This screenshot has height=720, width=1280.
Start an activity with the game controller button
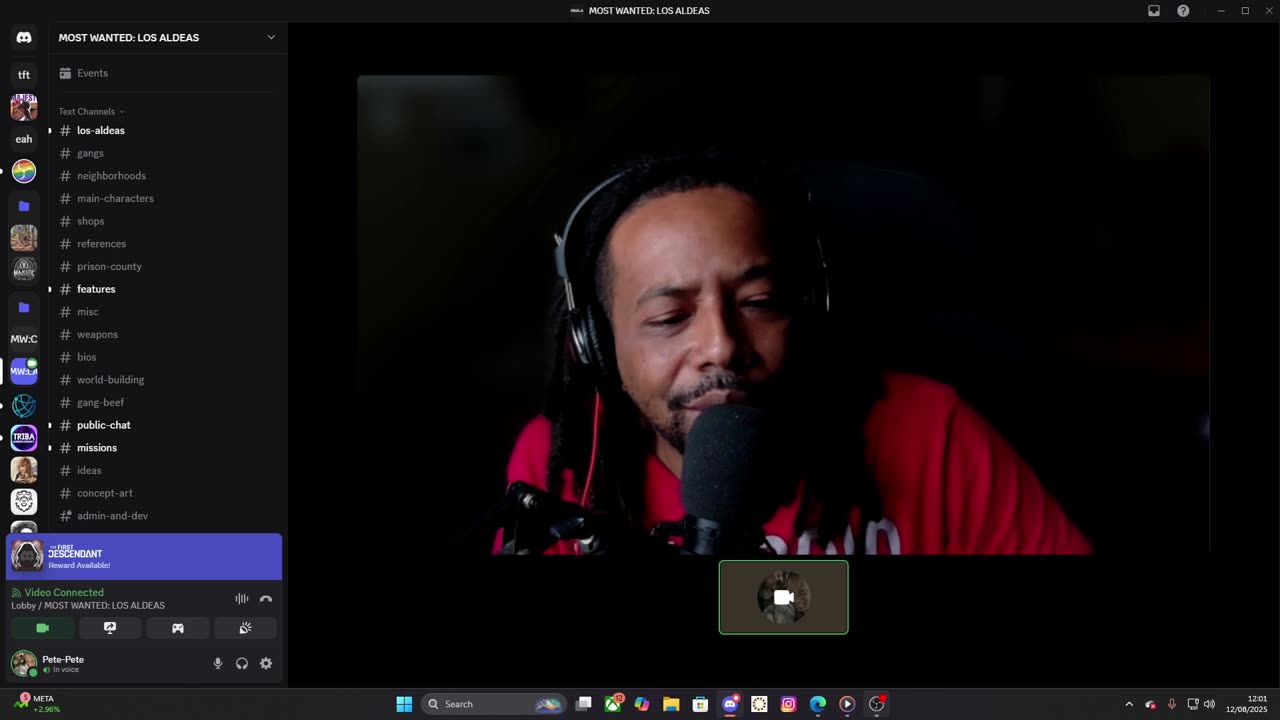(x=178, y=628)
